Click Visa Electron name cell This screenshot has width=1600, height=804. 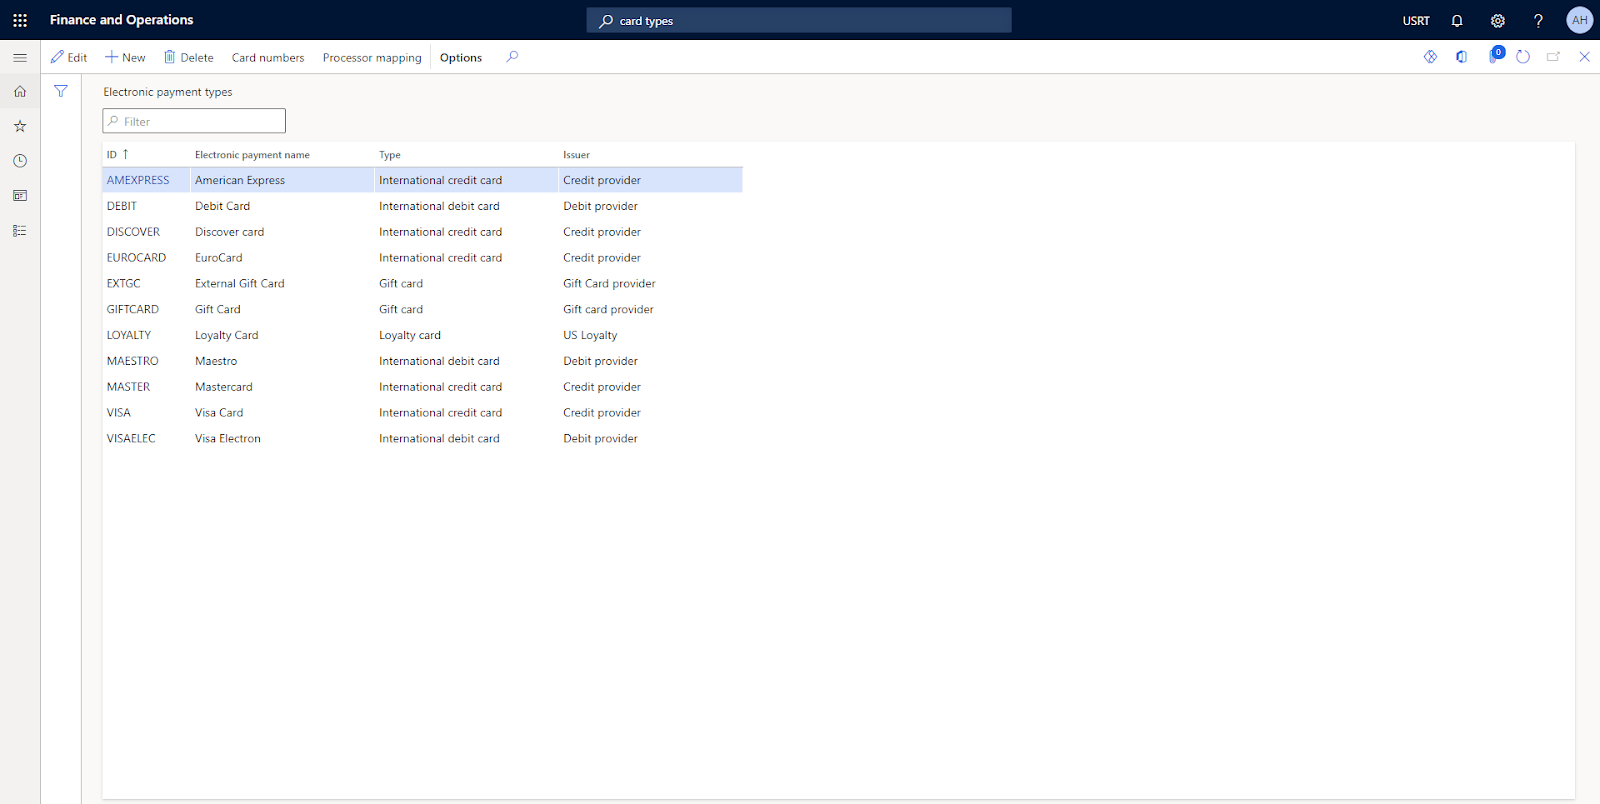[x=228, y=439]
